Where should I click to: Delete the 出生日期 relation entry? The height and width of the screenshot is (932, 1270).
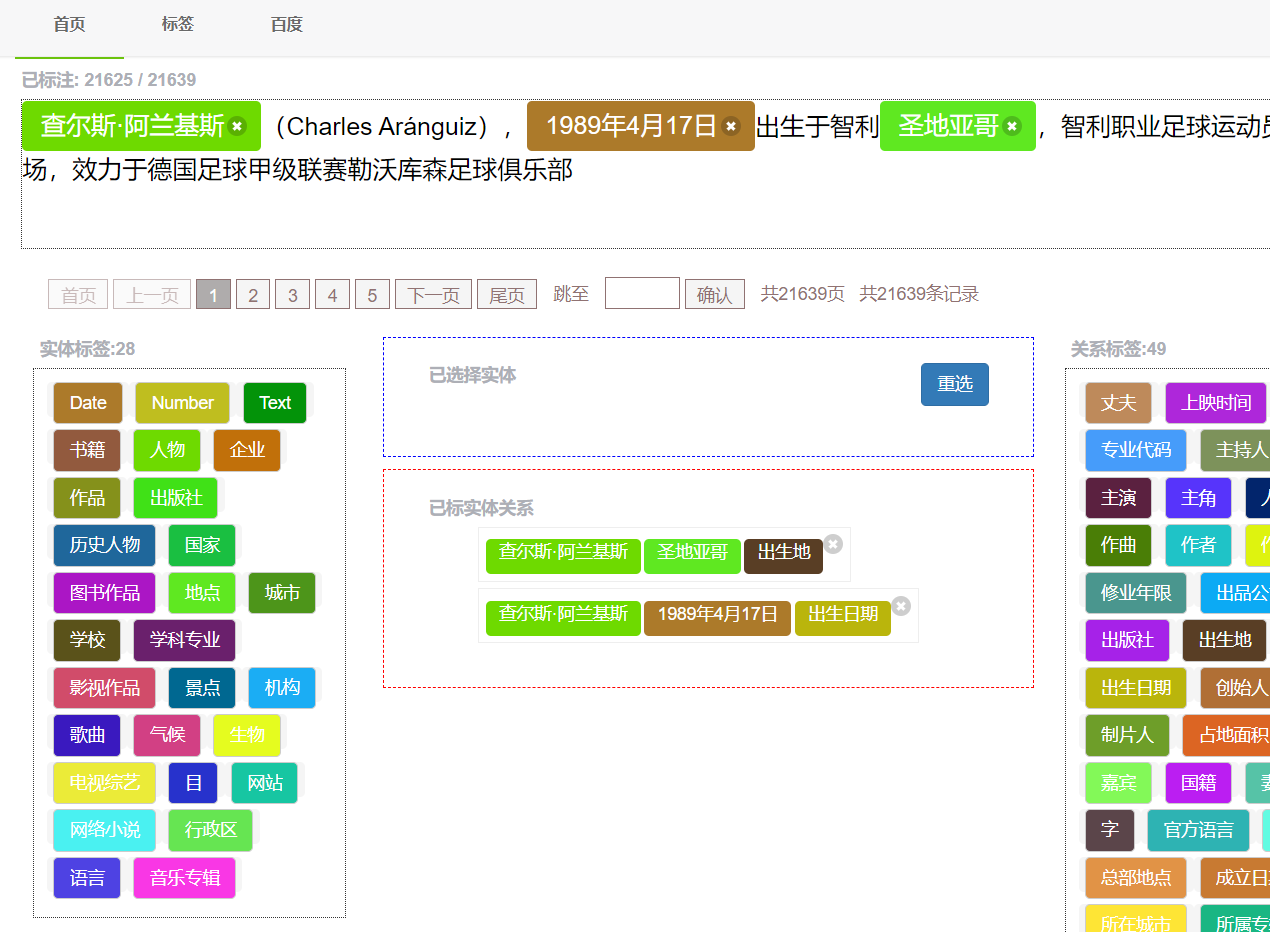point(901,606)
